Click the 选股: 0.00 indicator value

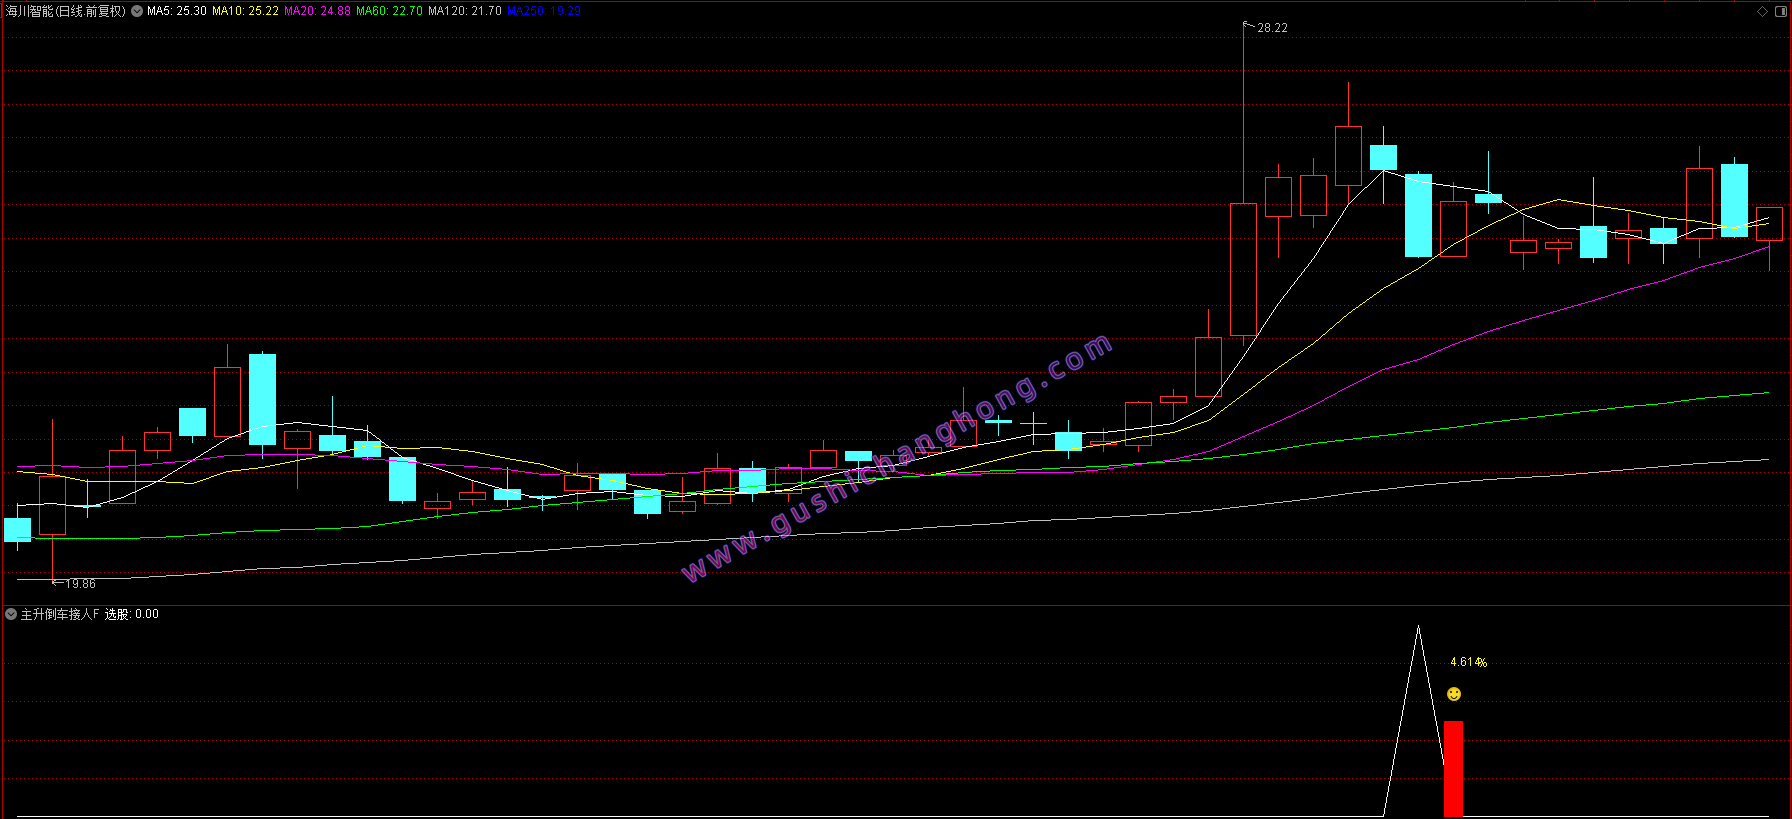[132, 614]
